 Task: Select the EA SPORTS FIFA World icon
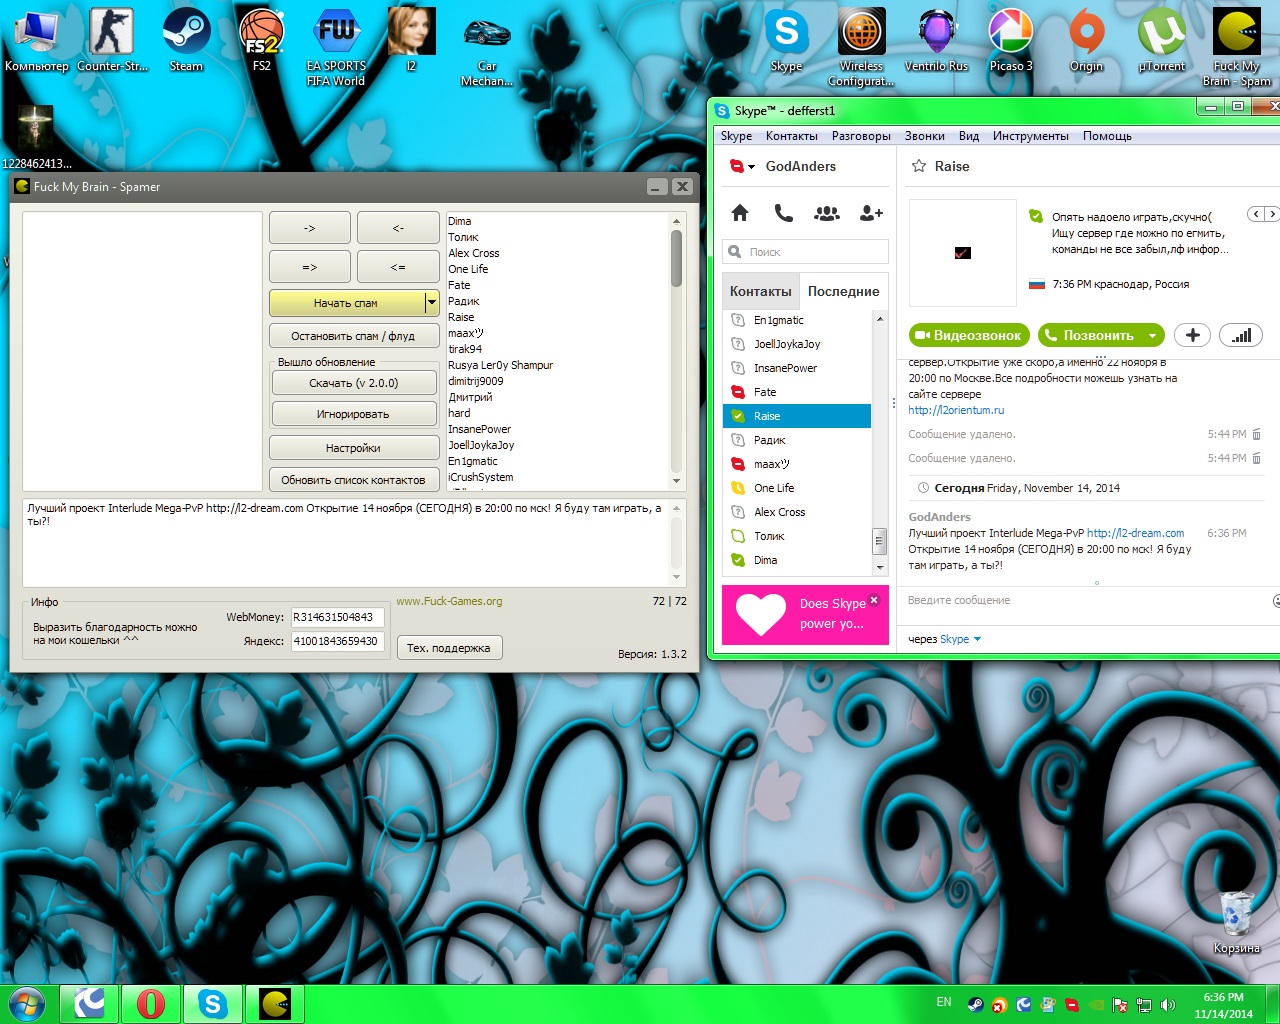point(336,47)
